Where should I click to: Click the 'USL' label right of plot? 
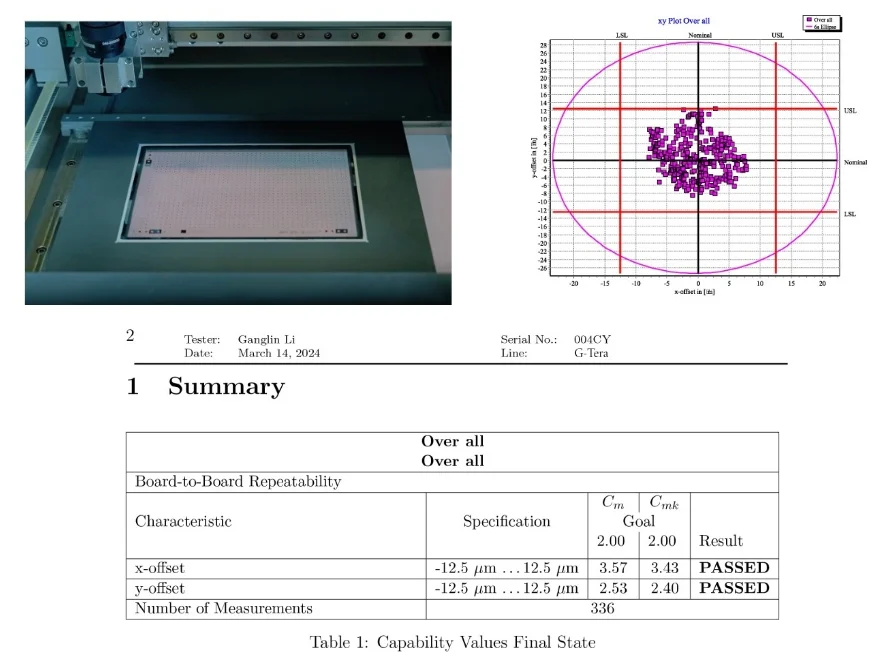851,111
